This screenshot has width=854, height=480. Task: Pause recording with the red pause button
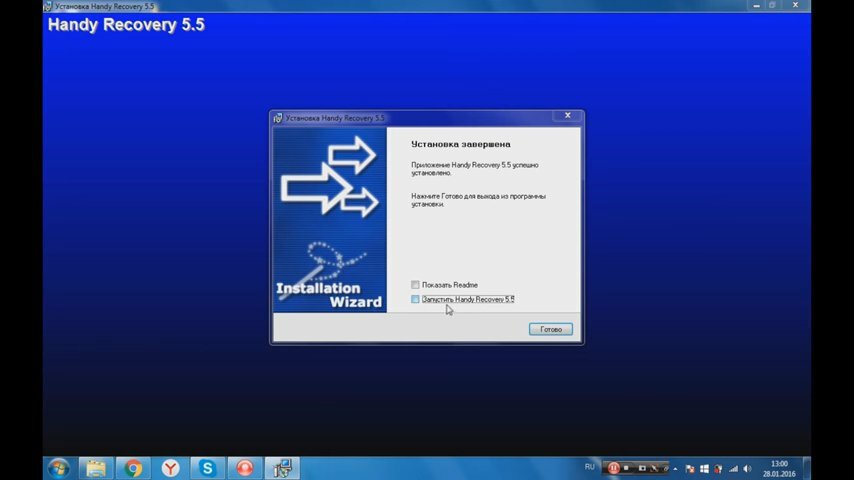coord(613,468)
